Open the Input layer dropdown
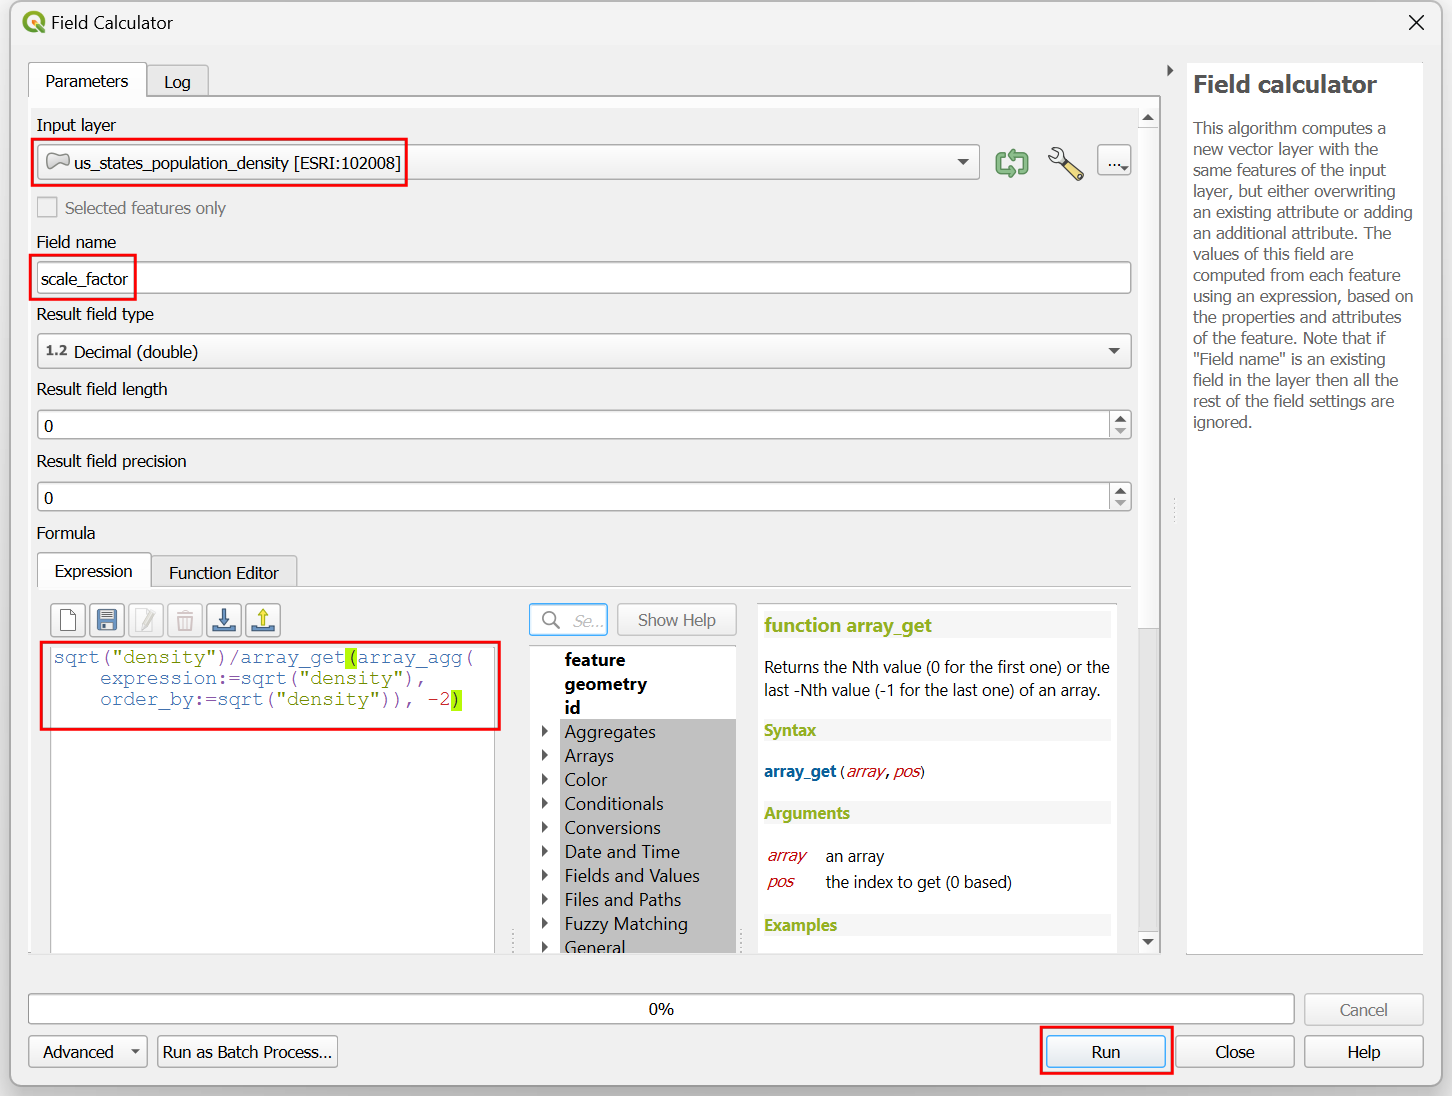Image resolution: width=1452 pixels, height=1096 pixels. (x=962, y=163)
